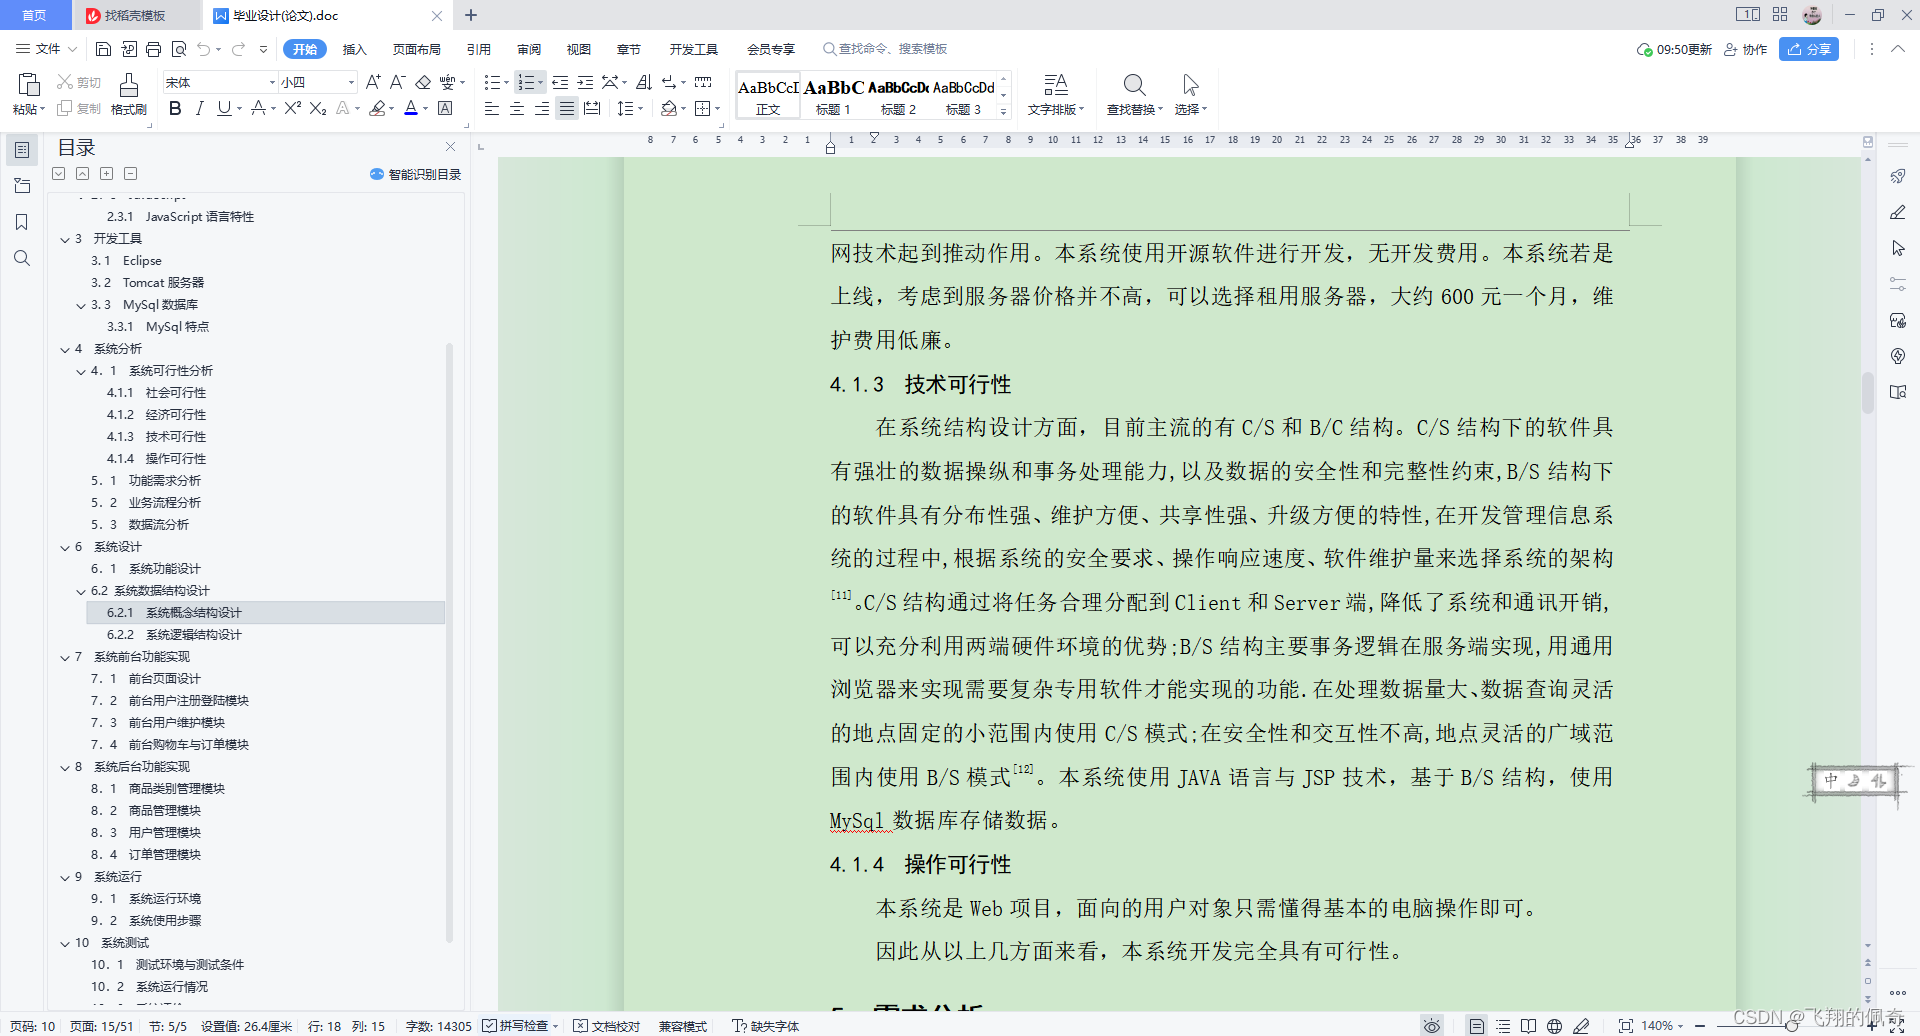
Task: Click the 分享 share button
Action: (1809, 49)
